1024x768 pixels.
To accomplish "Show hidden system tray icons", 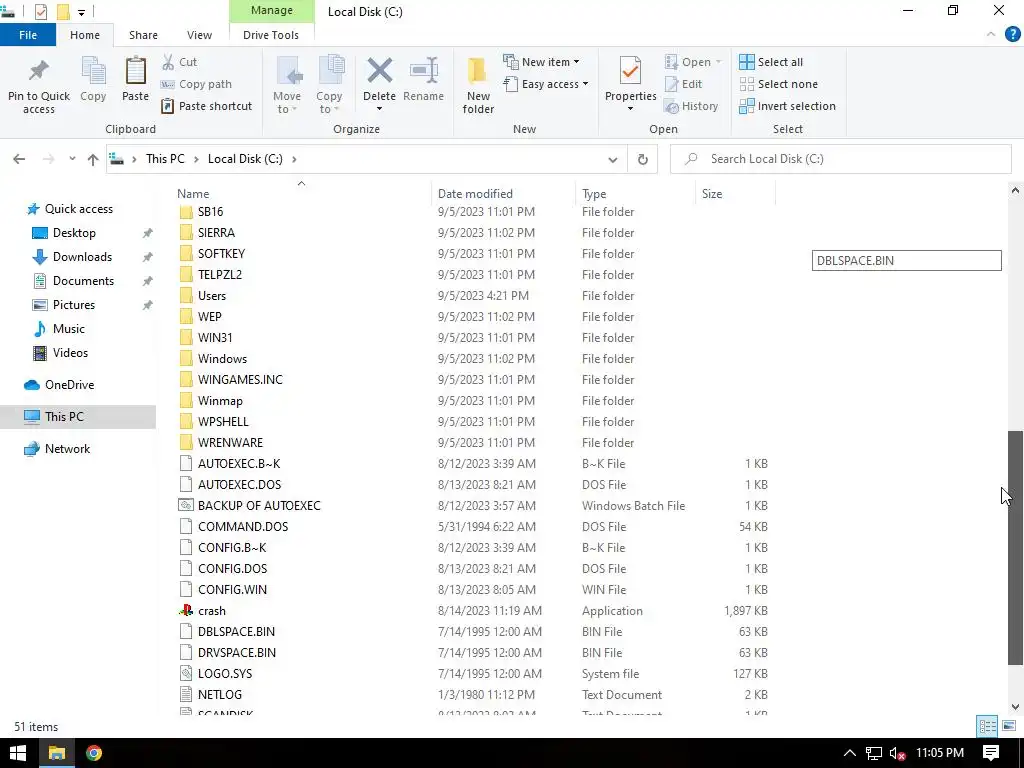I will point(849,754).
